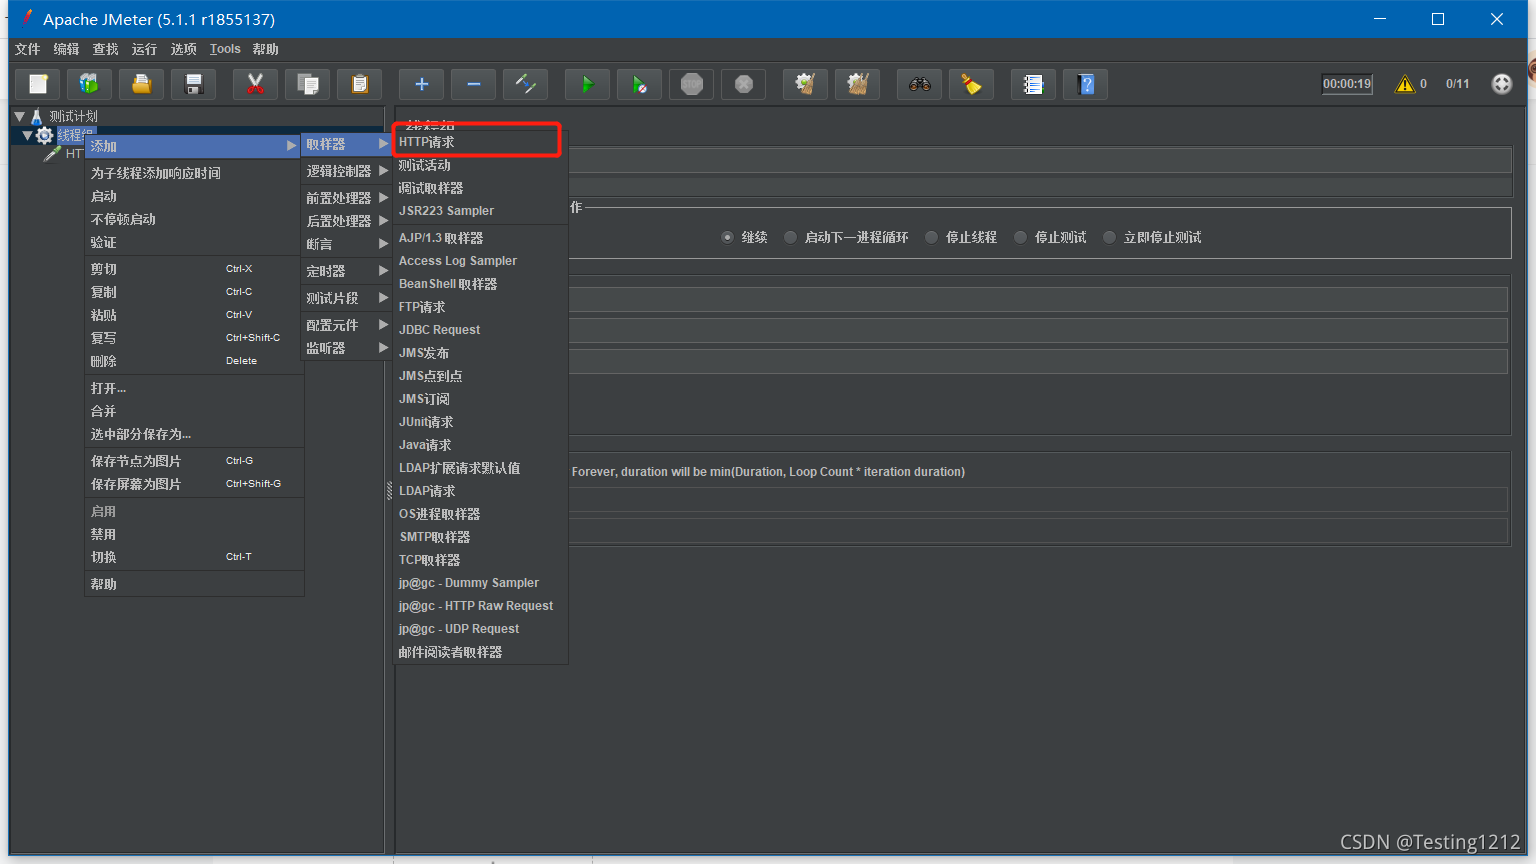Select the 停止测试 radio button
Image resolution: width=1536 pixels, height=864 pixels.
pos(1020,237)
